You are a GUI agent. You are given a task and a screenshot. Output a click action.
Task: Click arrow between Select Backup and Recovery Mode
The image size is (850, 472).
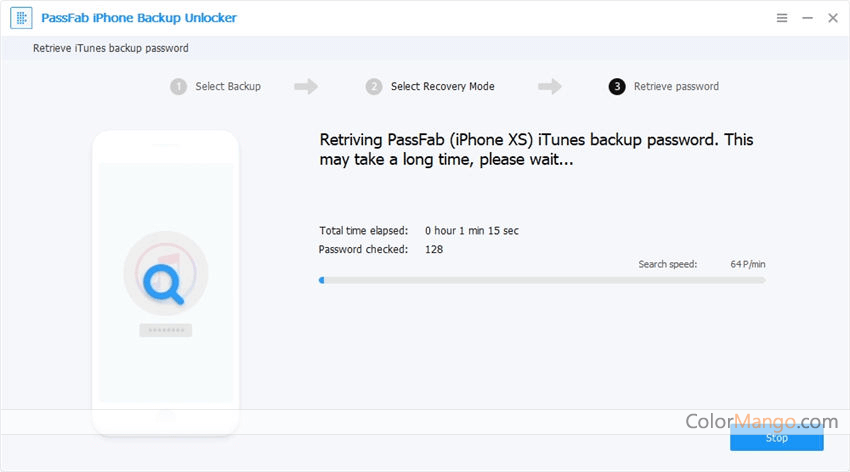coord(306,87)
